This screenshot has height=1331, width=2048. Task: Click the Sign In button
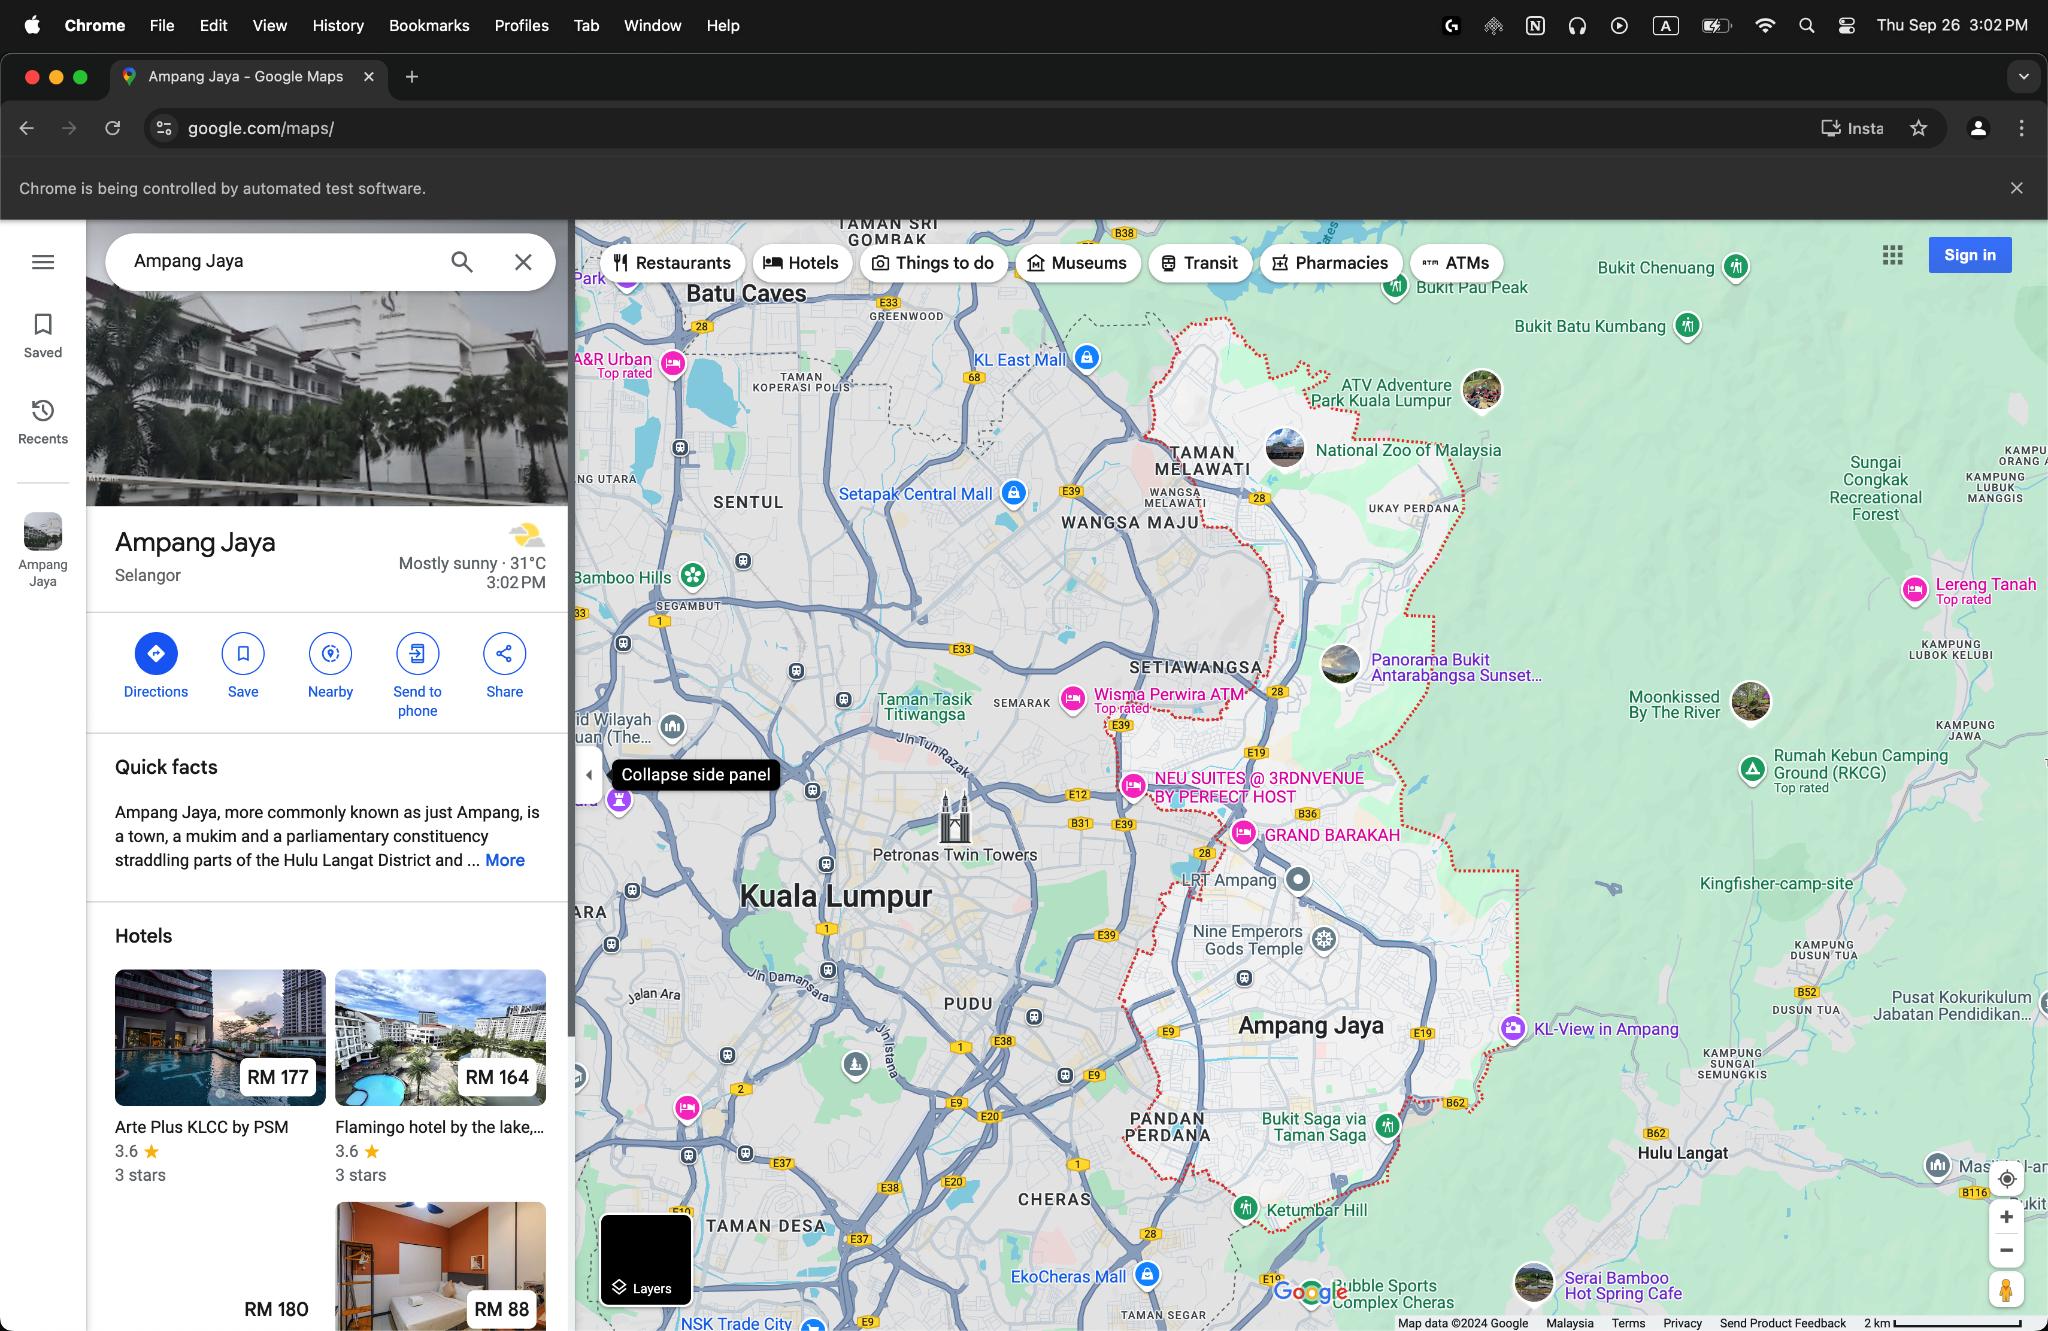(1969, 254)
